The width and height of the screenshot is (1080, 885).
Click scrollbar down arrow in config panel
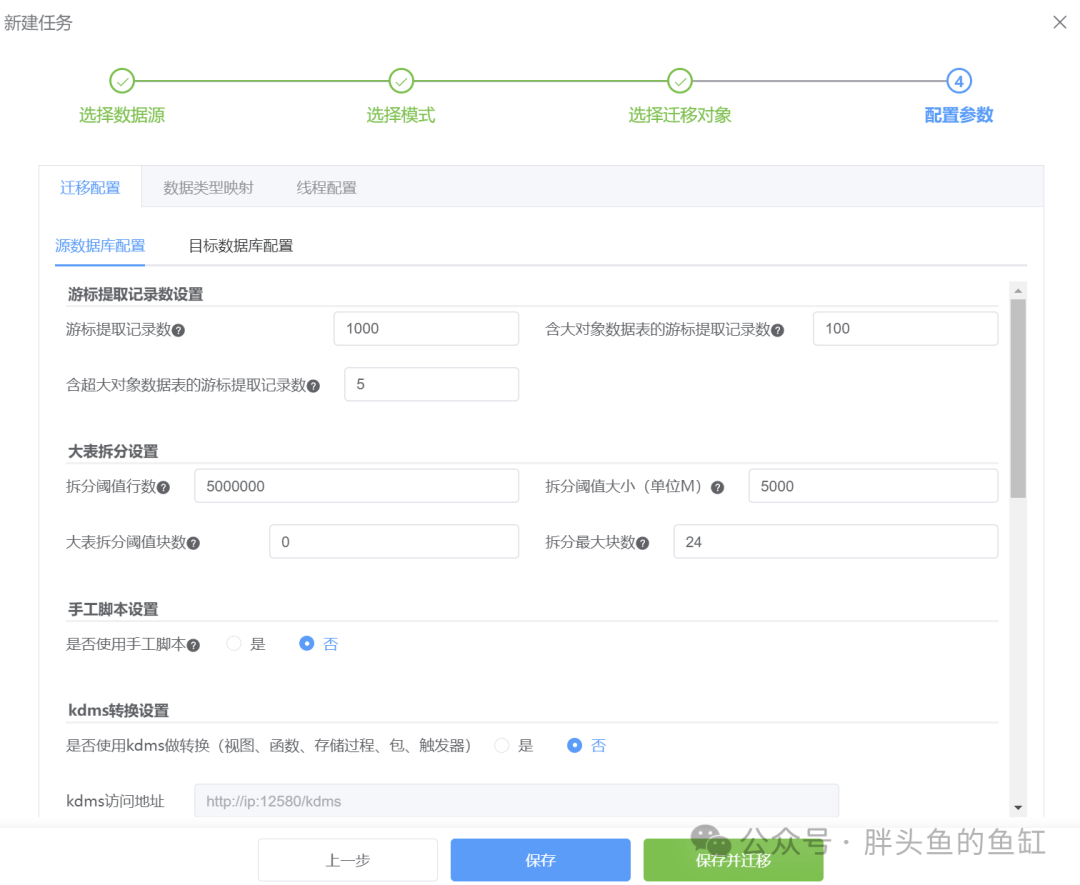(x=1018, y=807)
